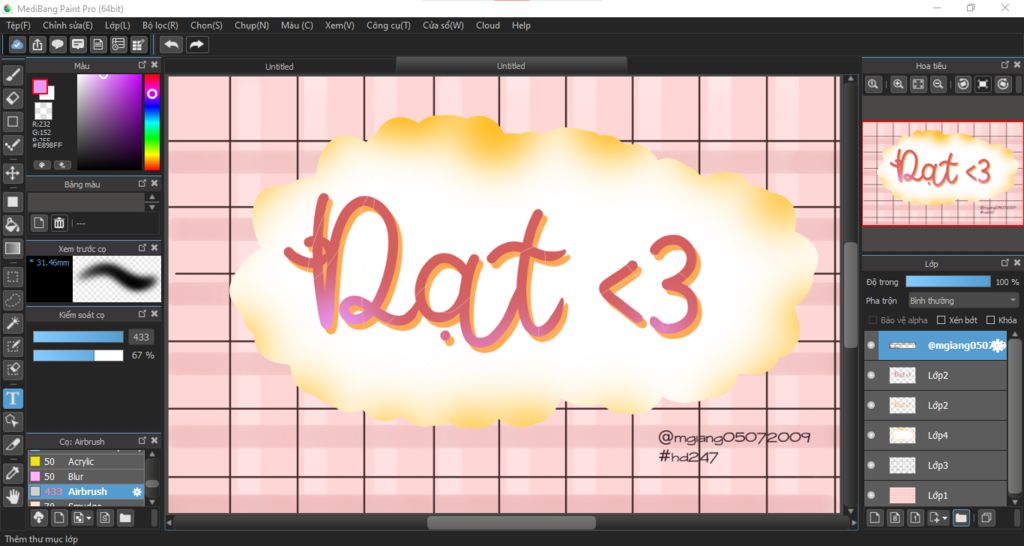Click the add layer folder icon
This screenshot has width=1024, height=546.
click(961, 518)
